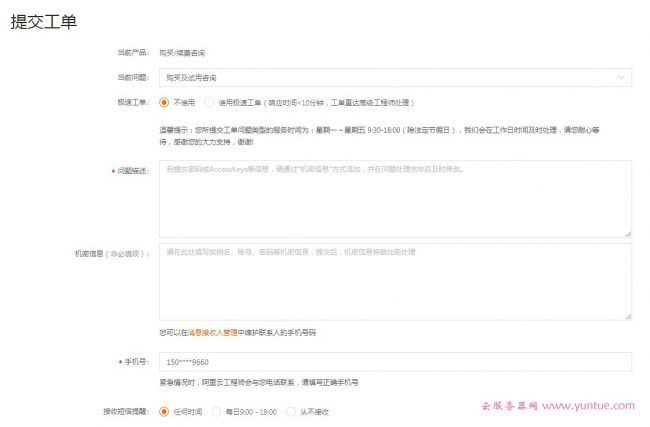Select the 从不接收 radio option

click(x=291, y=411)
